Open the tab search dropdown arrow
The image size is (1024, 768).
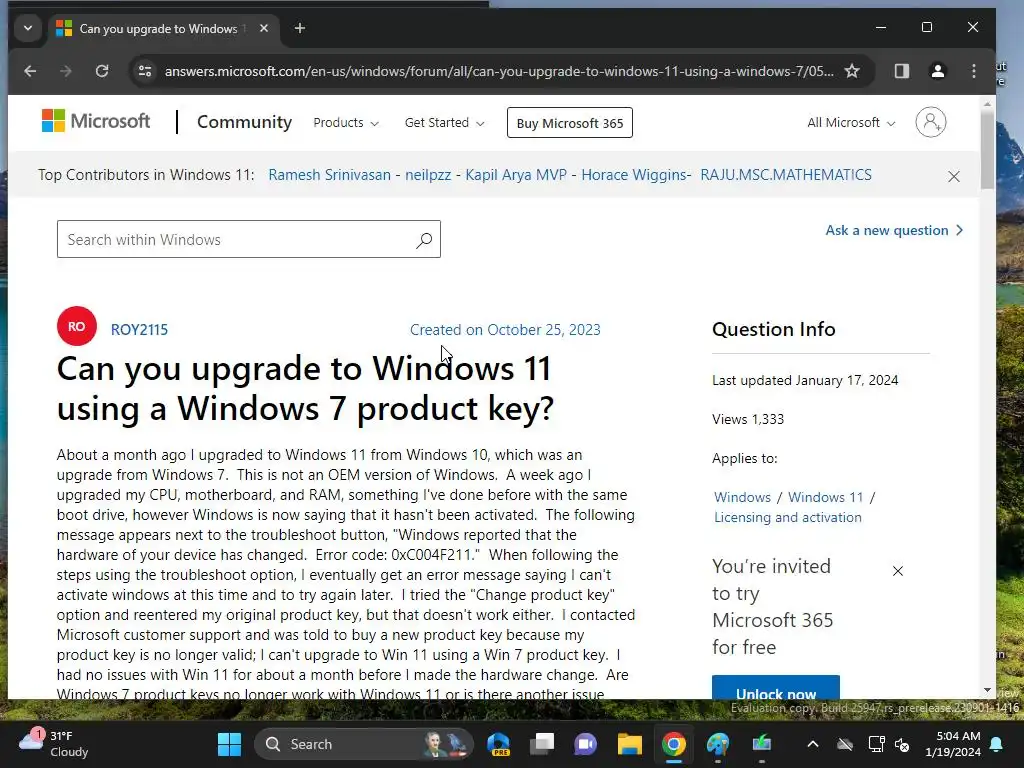pos(27,28)
